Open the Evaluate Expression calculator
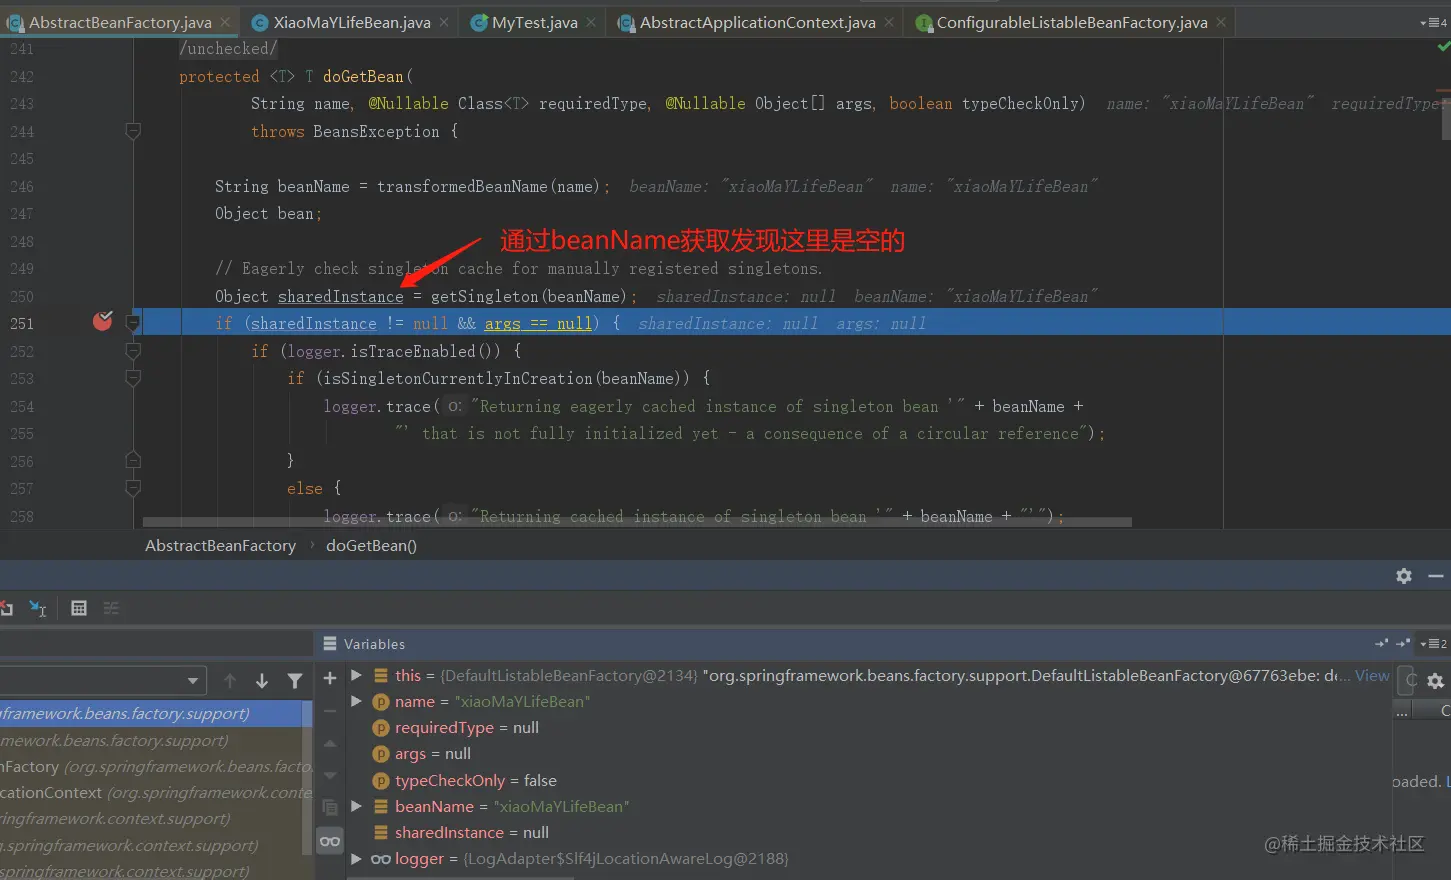Screen dimensions: 1451x880 pyautogui.click(x=79, y=608)
